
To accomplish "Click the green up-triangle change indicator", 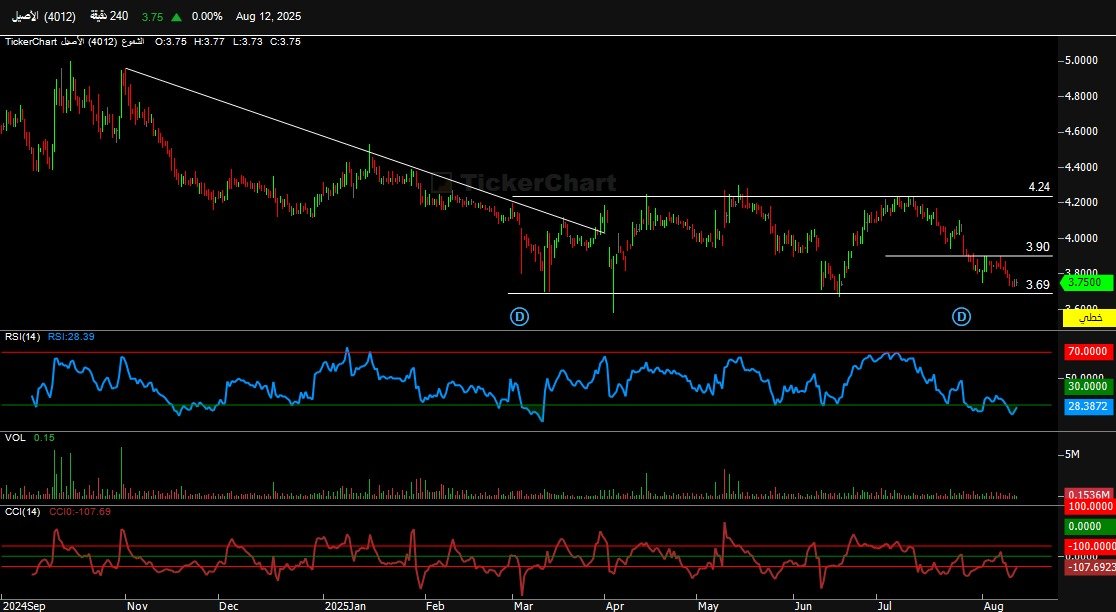I will pyautogui.click(x=176, y=16).
